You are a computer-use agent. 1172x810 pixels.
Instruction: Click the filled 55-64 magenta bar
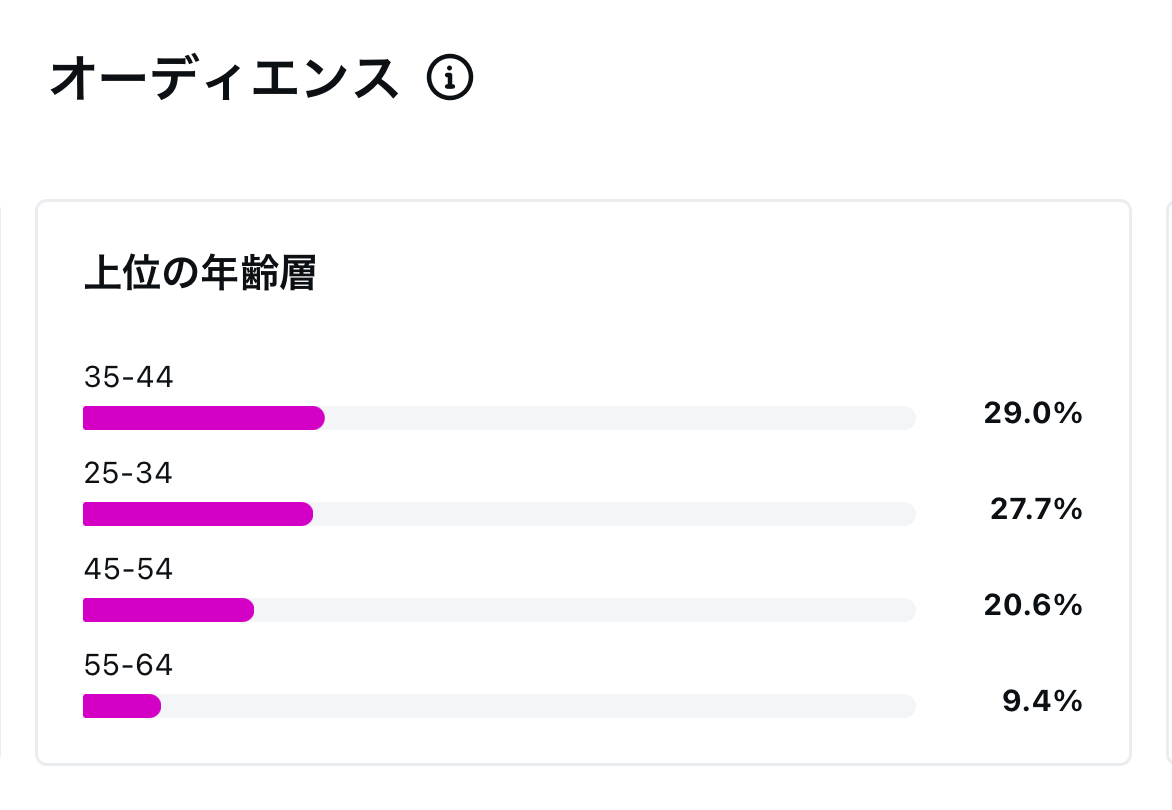click(x=122, y=706)
